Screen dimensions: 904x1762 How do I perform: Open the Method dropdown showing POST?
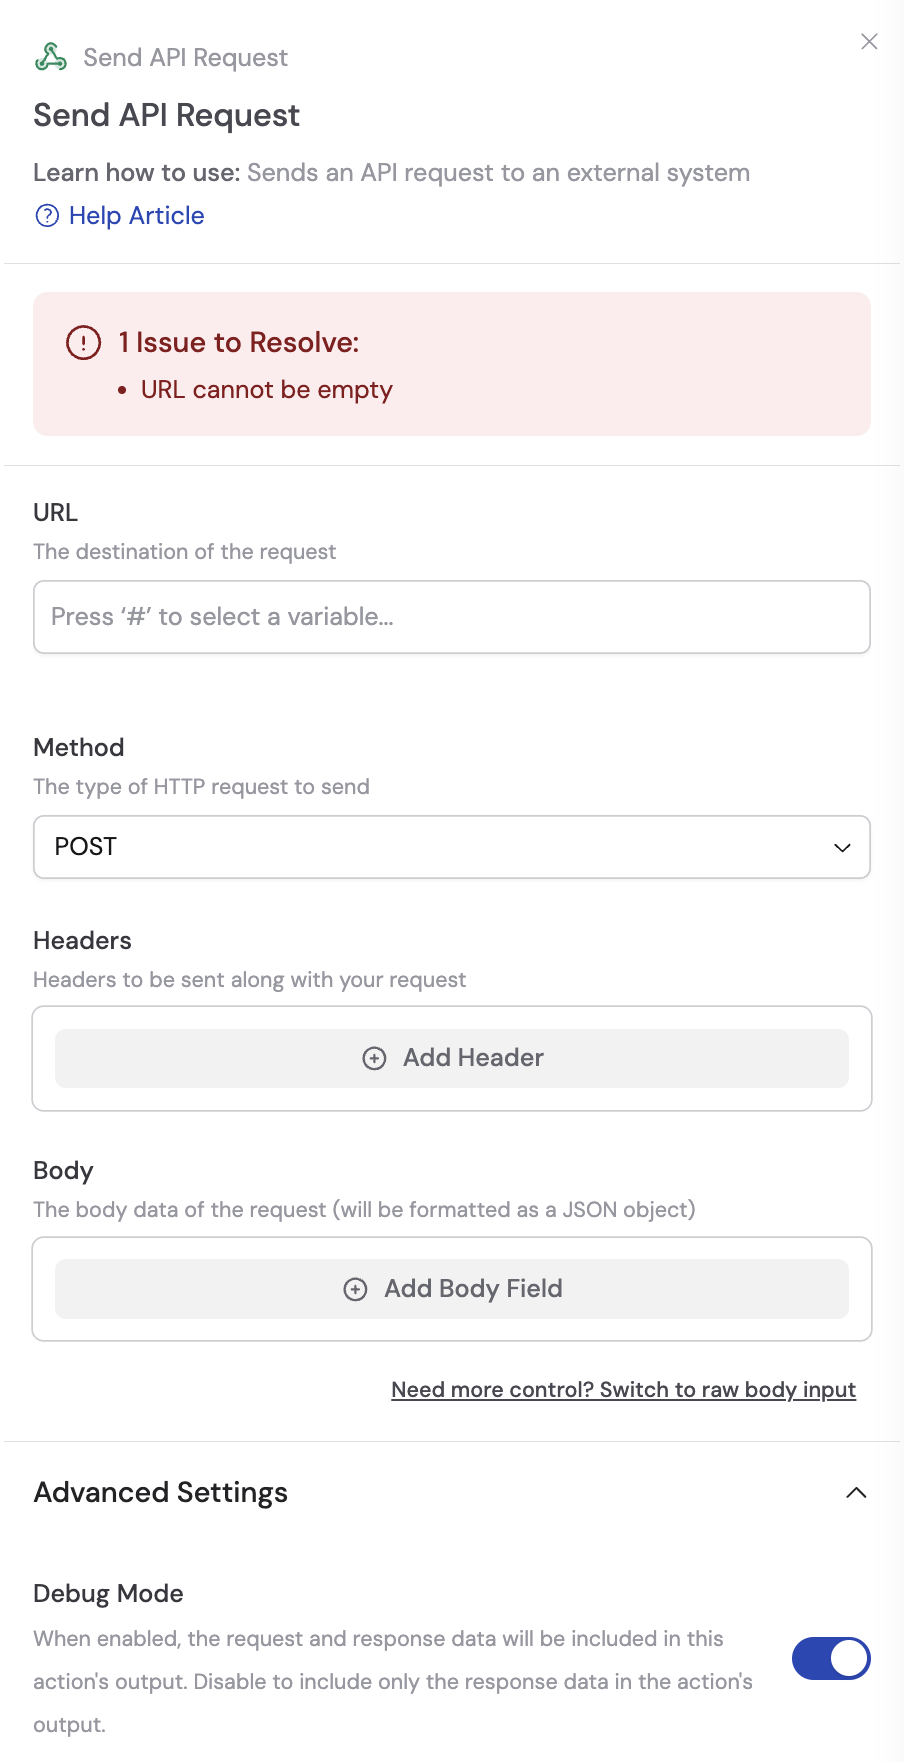pyautogui.click(x=452, y=847)
